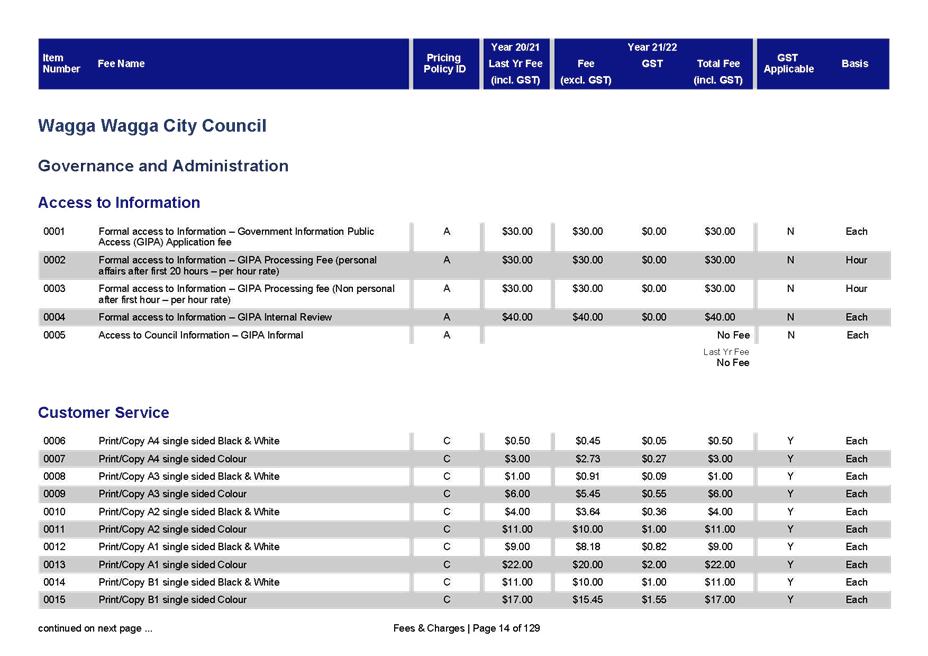Click the $5.45 fee excluding GST
The width and height of the screenshot is (928, 656).
pos(588,494)
